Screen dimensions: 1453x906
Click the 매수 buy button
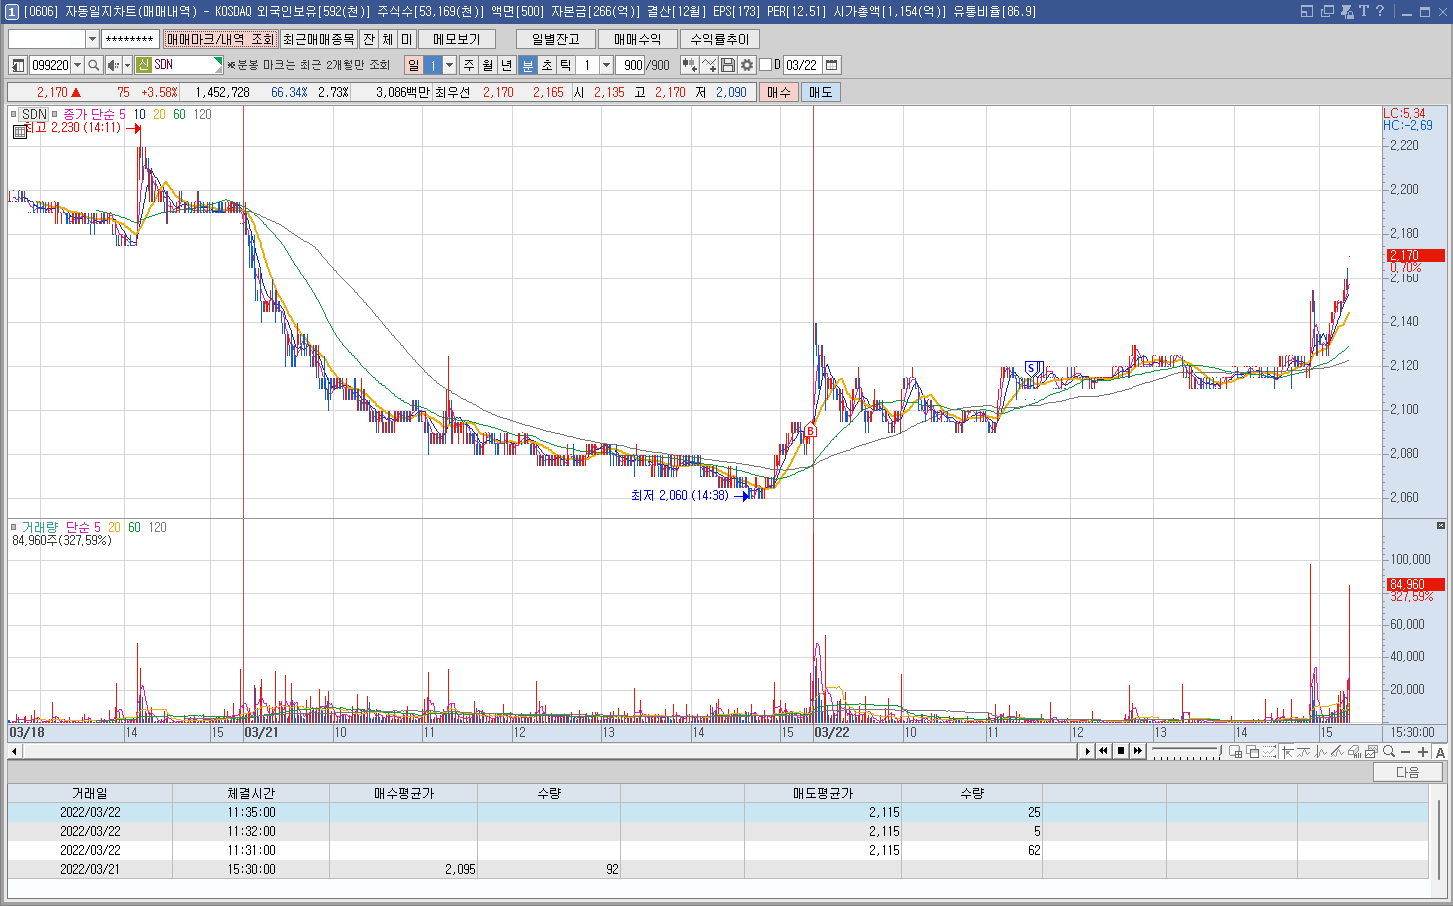779,92
